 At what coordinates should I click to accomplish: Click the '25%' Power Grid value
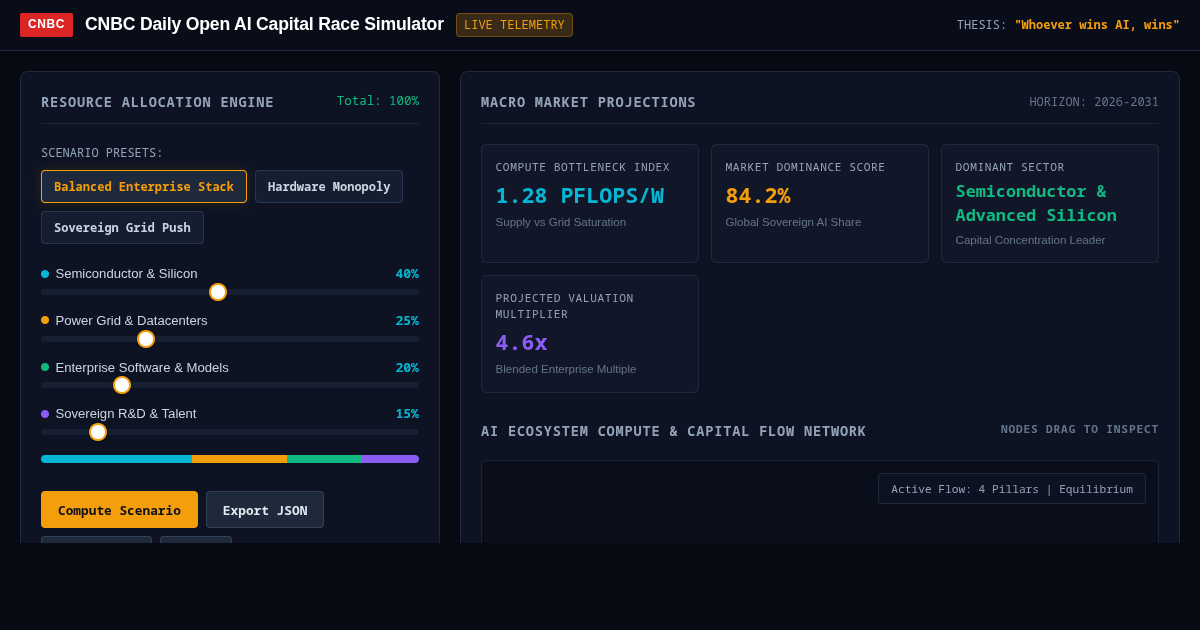pos(407,321)
